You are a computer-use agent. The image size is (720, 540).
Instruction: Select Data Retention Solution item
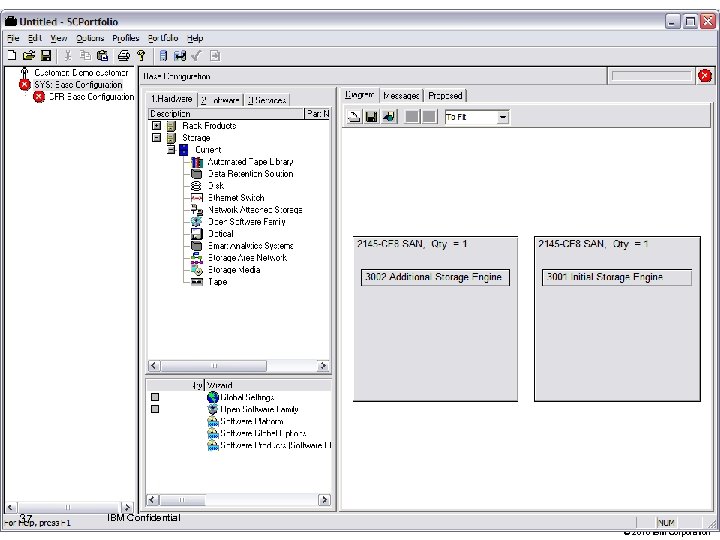pyautogui.click(x=250, y=174)
